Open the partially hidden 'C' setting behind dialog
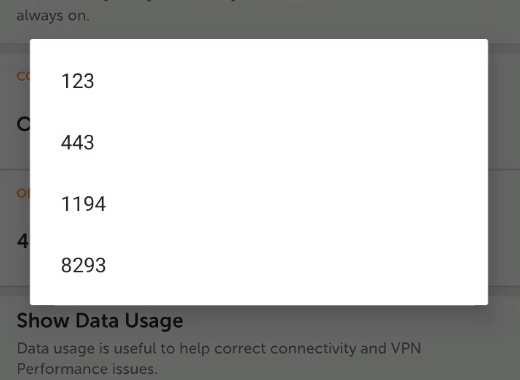 pyautogui.click(x=23, y=124)
